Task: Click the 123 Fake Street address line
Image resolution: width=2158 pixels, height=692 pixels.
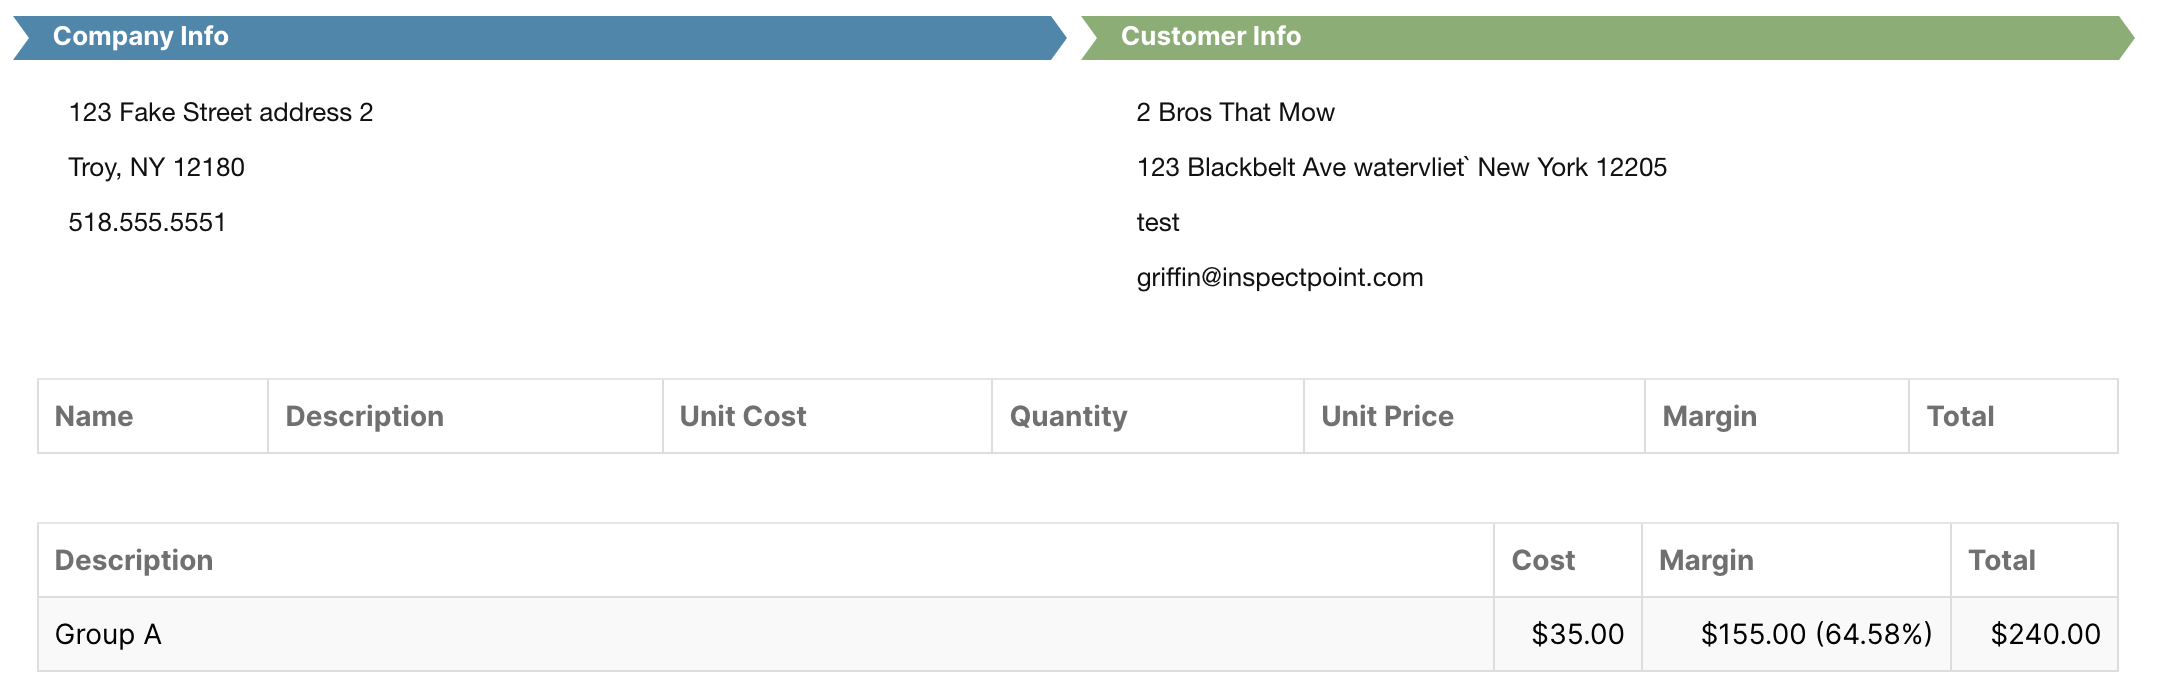Action: tap(220, 112)
